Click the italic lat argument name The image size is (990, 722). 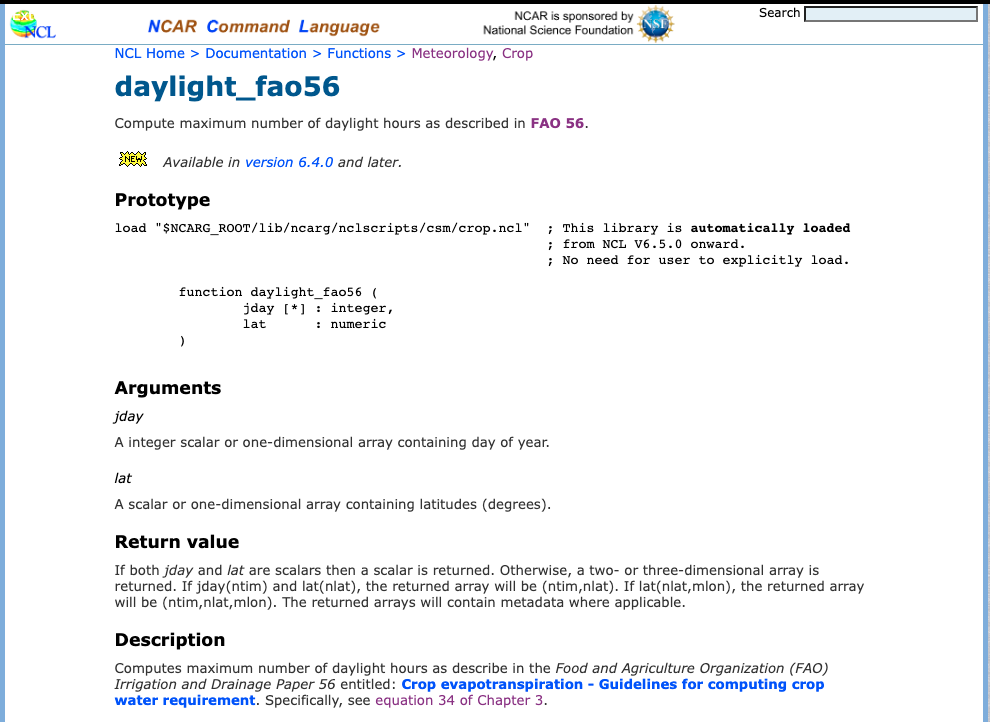tap(123, 478)
